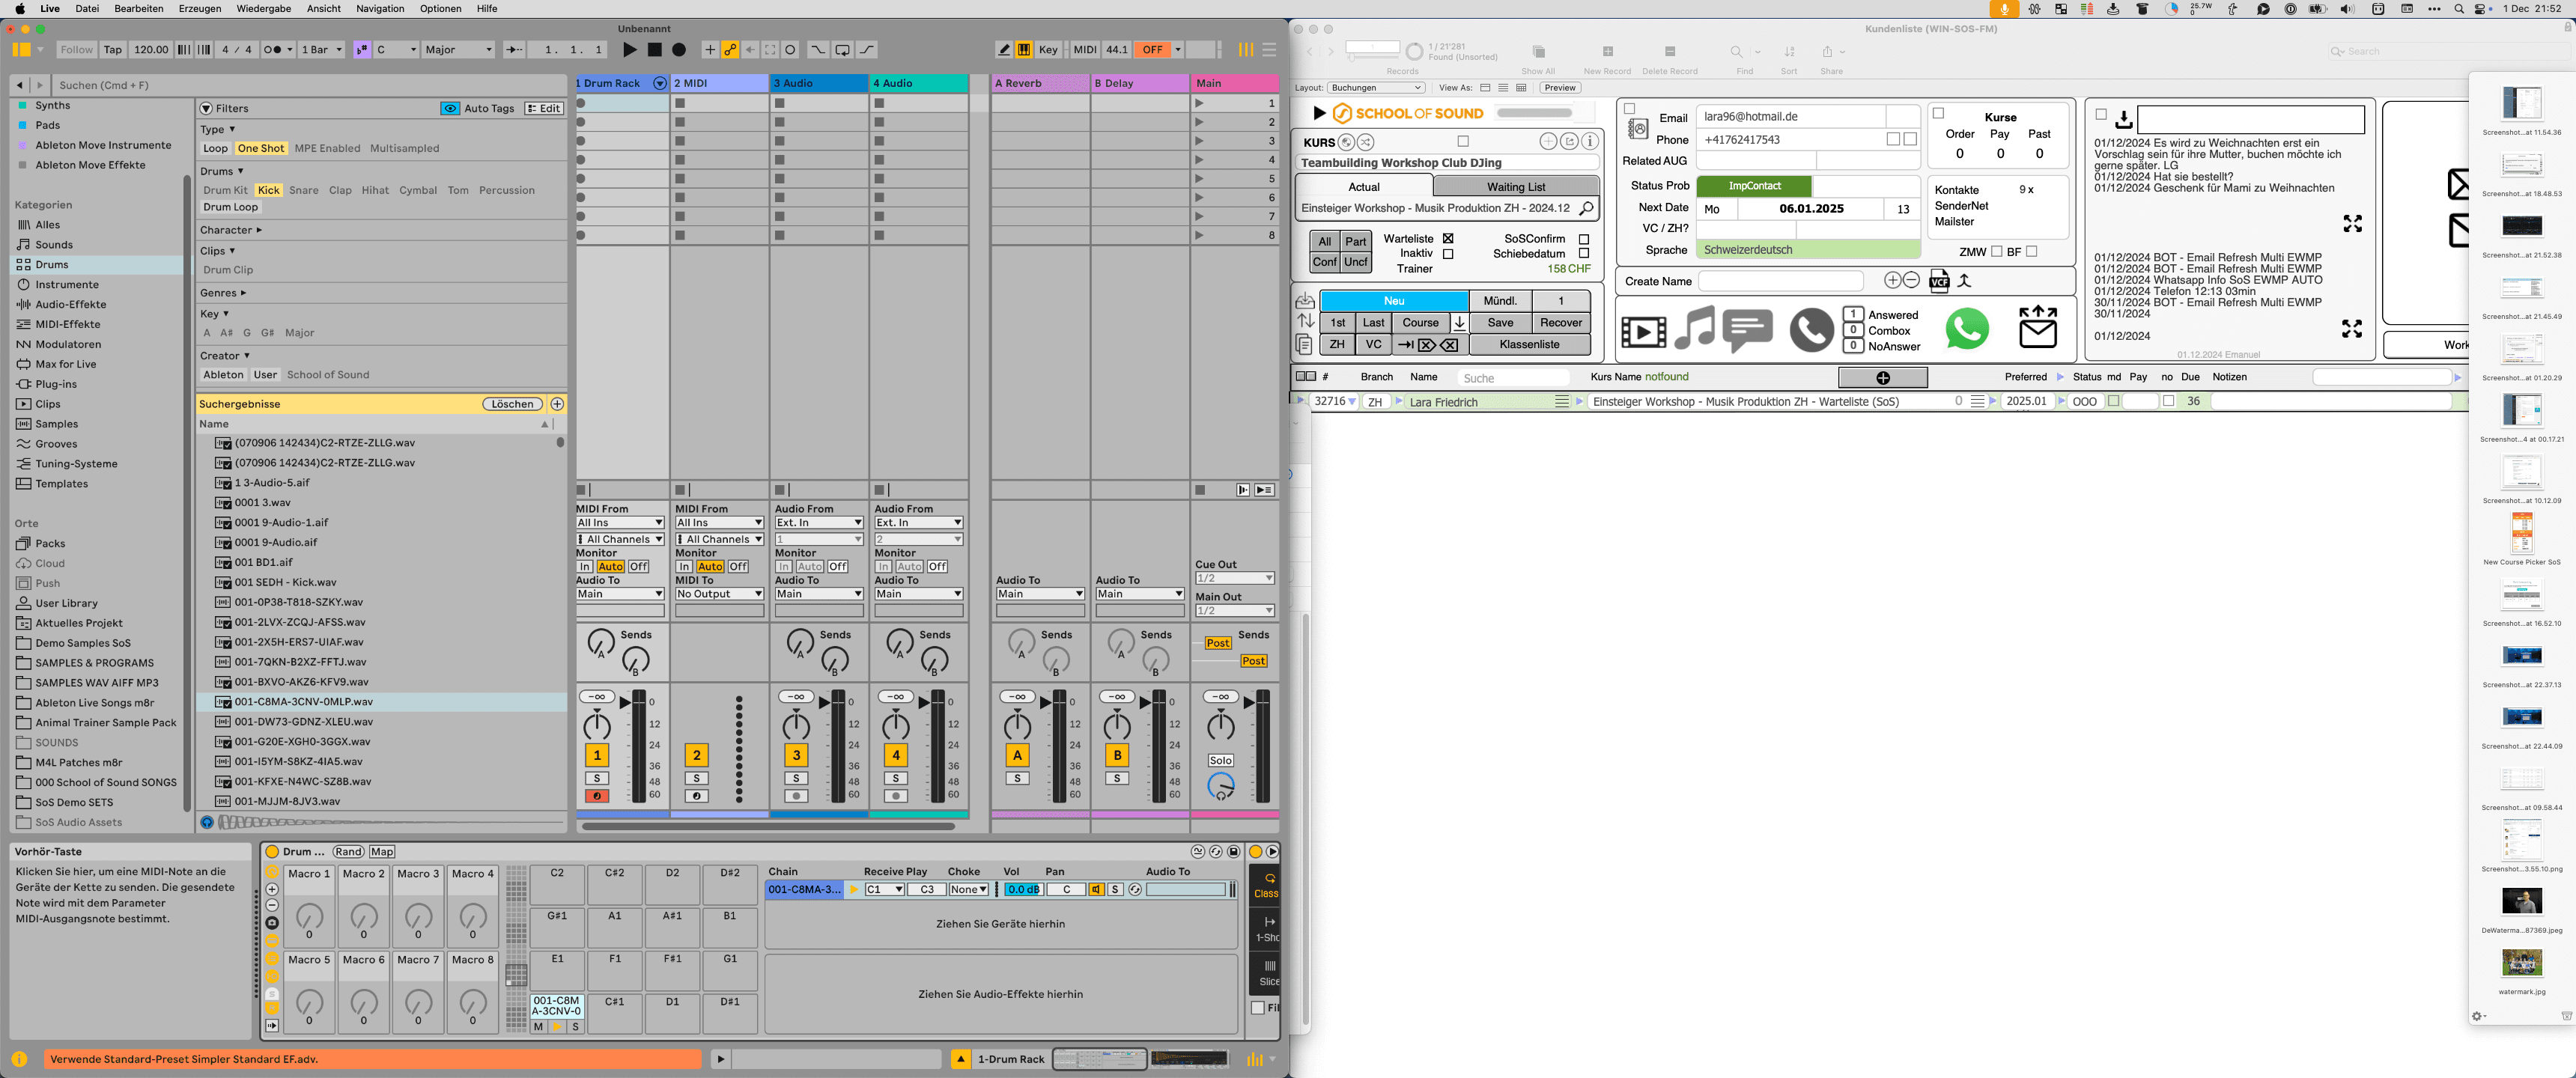Click the music note icon

(1694, 329)
